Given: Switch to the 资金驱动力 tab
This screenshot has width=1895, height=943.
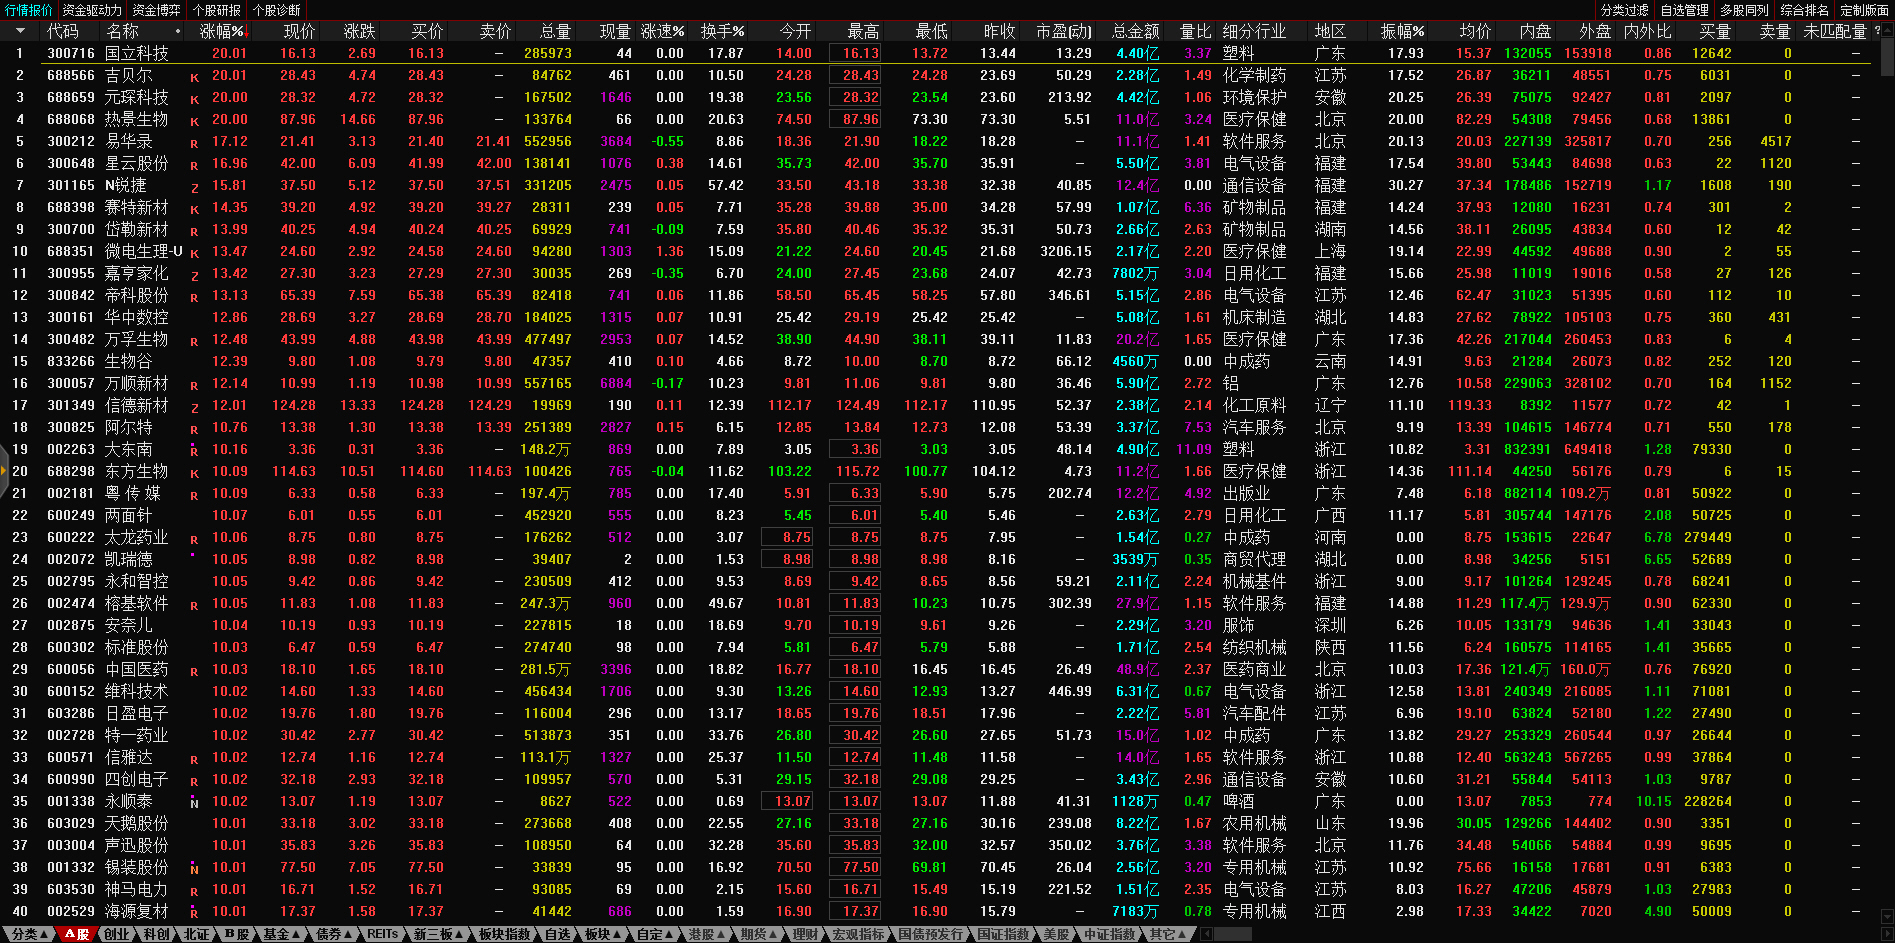Looking at the screenshot, I should [x=92, y=10].
